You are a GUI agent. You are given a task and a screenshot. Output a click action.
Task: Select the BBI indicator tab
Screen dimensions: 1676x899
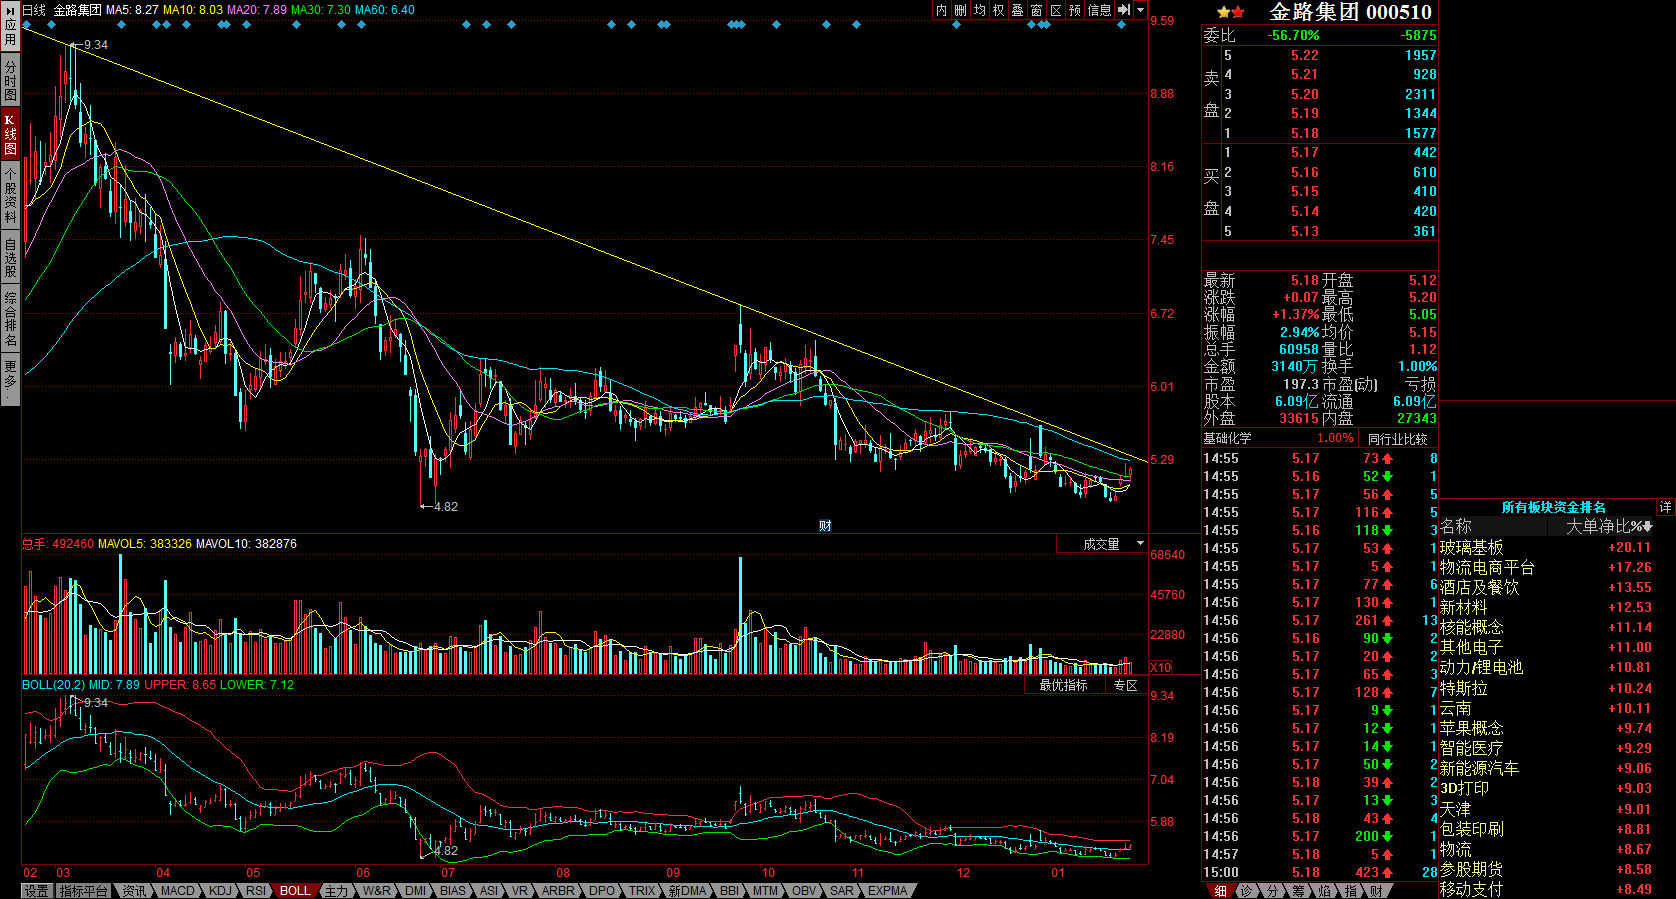(x=730, y=891)
